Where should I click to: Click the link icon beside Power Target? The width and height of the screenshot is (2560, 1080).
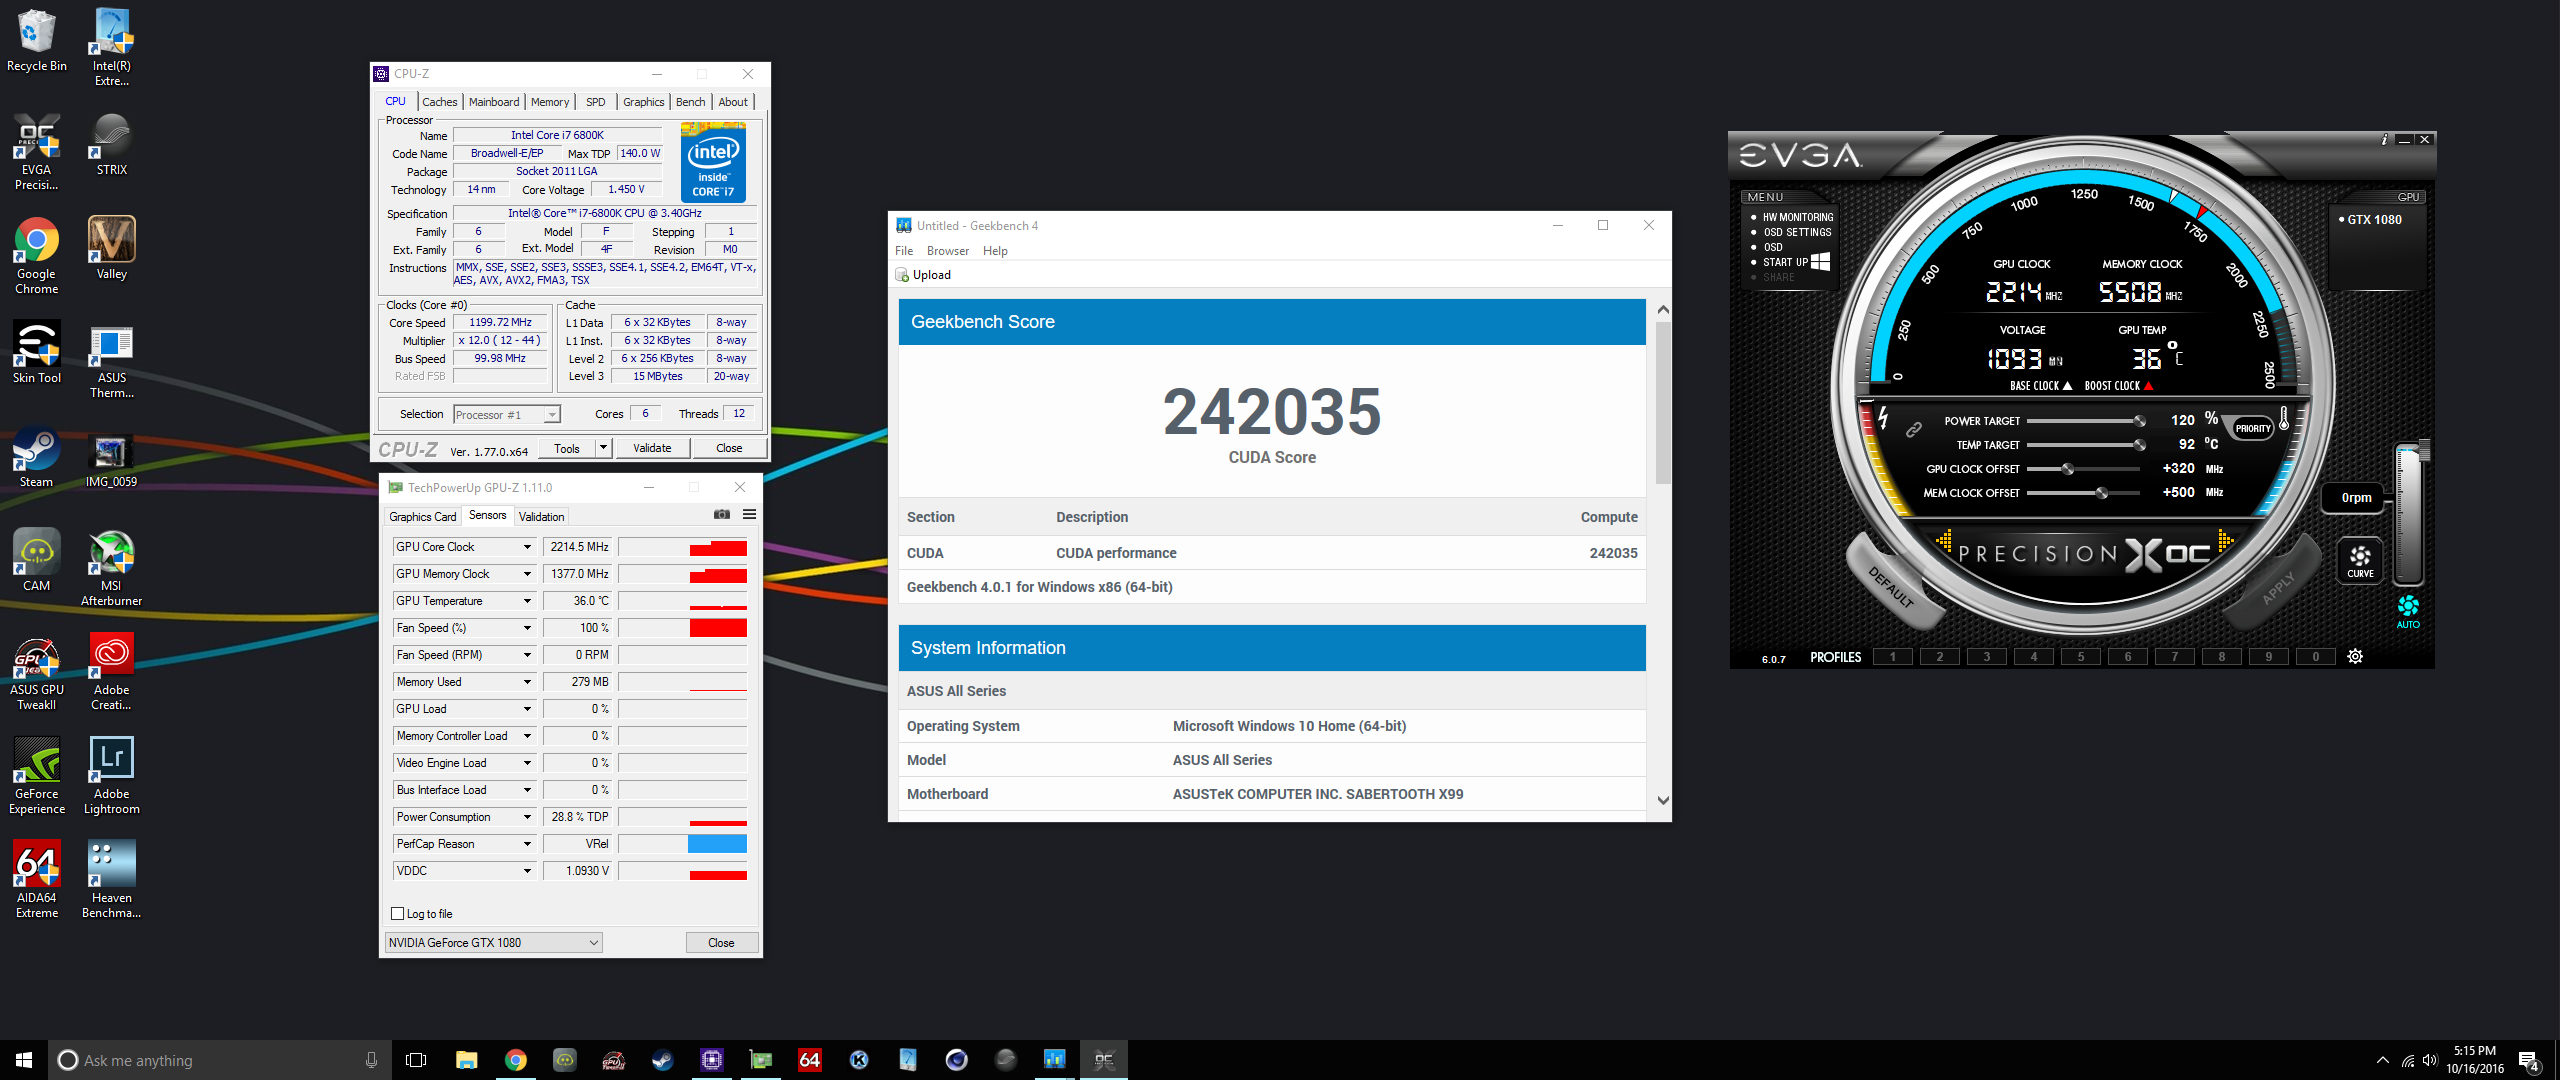click(x=1913, y=429)
